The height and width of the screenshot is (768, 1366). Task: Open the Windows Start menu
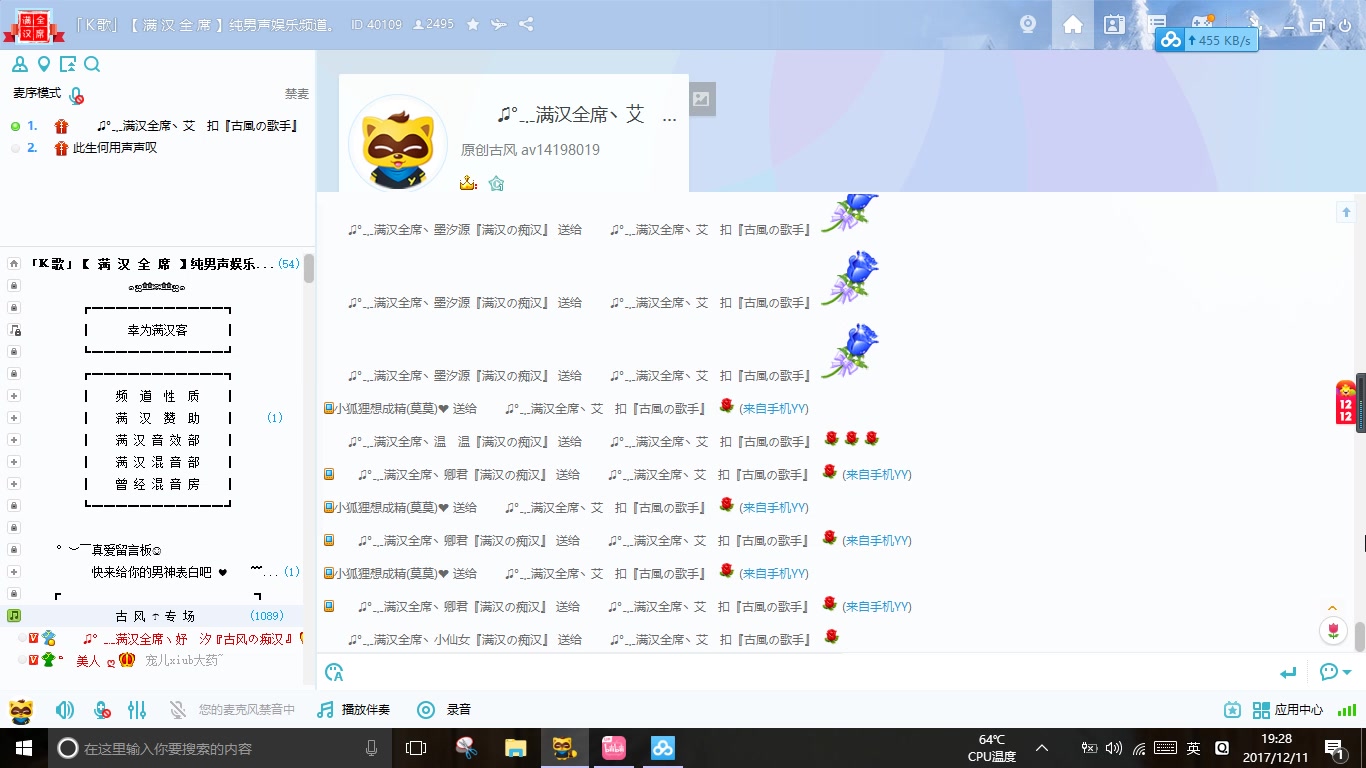click(x=22, y=748)
